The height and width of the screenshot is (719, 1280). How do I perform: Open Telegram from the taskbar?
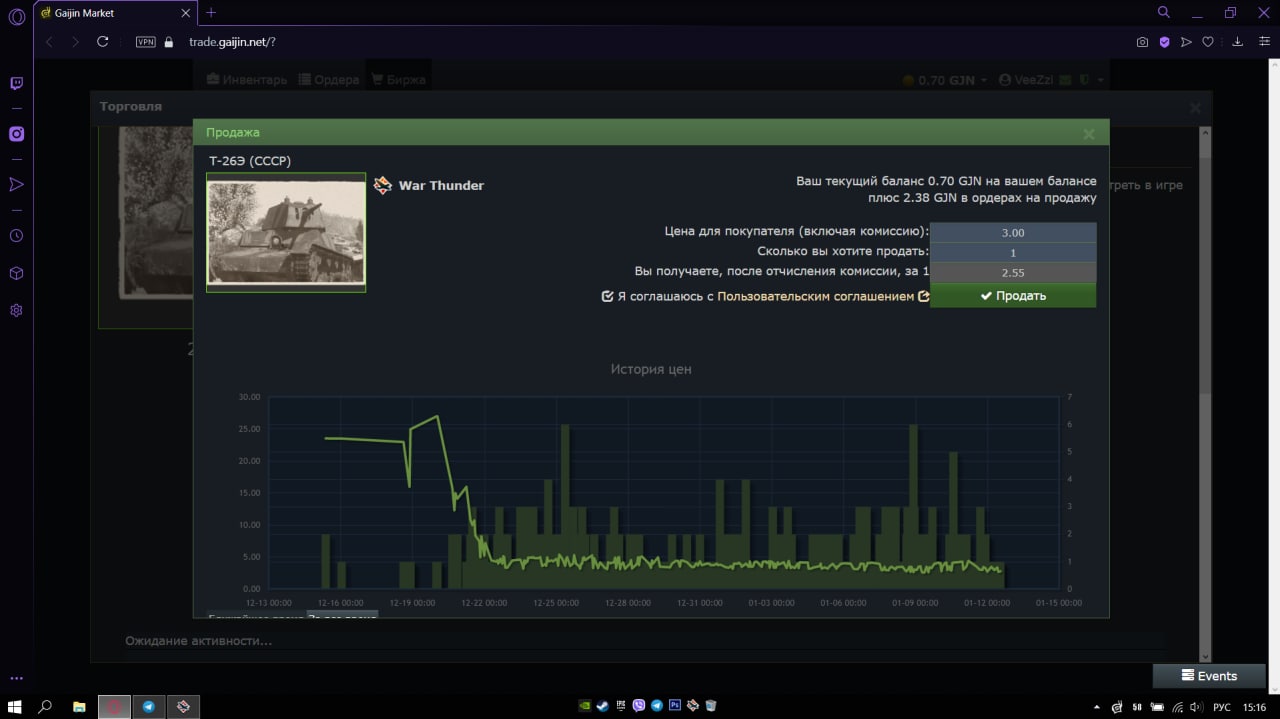[x=148, y=706]
